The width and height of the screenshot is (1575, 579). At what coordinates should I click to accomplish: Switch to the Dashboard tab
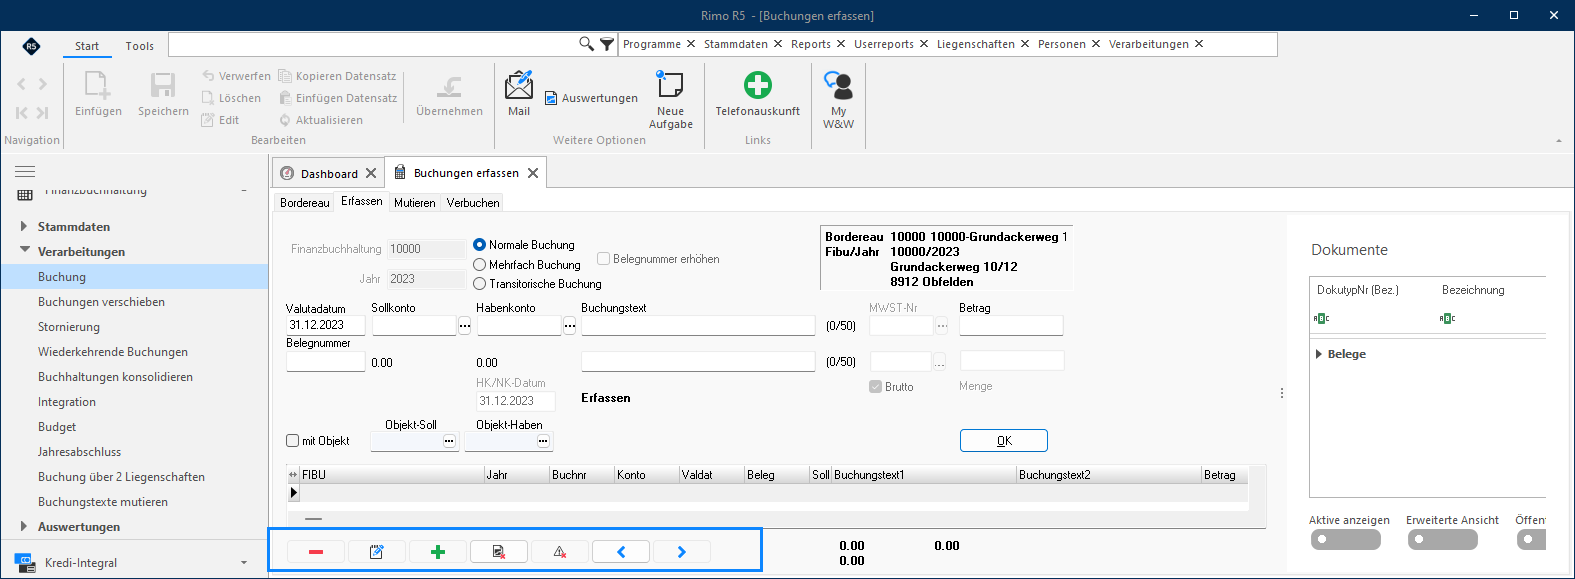(329, 173)
